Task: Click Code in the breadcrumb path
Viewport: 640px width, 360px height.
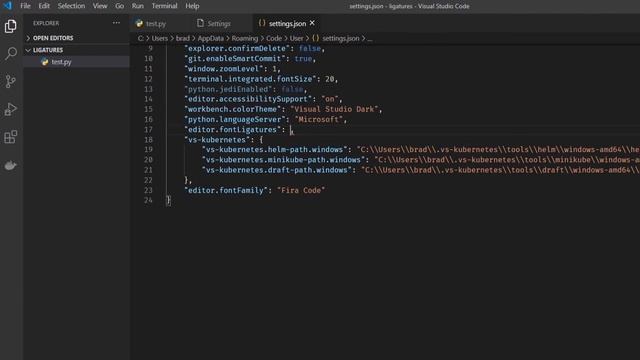Action: click(274, 38)
